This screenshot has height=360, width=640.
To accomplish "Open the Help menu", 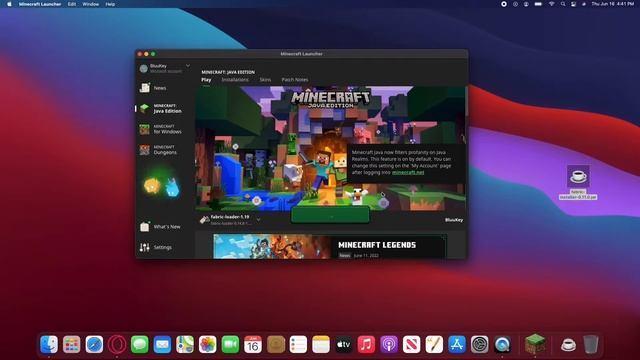I will (x=110, y=4).
